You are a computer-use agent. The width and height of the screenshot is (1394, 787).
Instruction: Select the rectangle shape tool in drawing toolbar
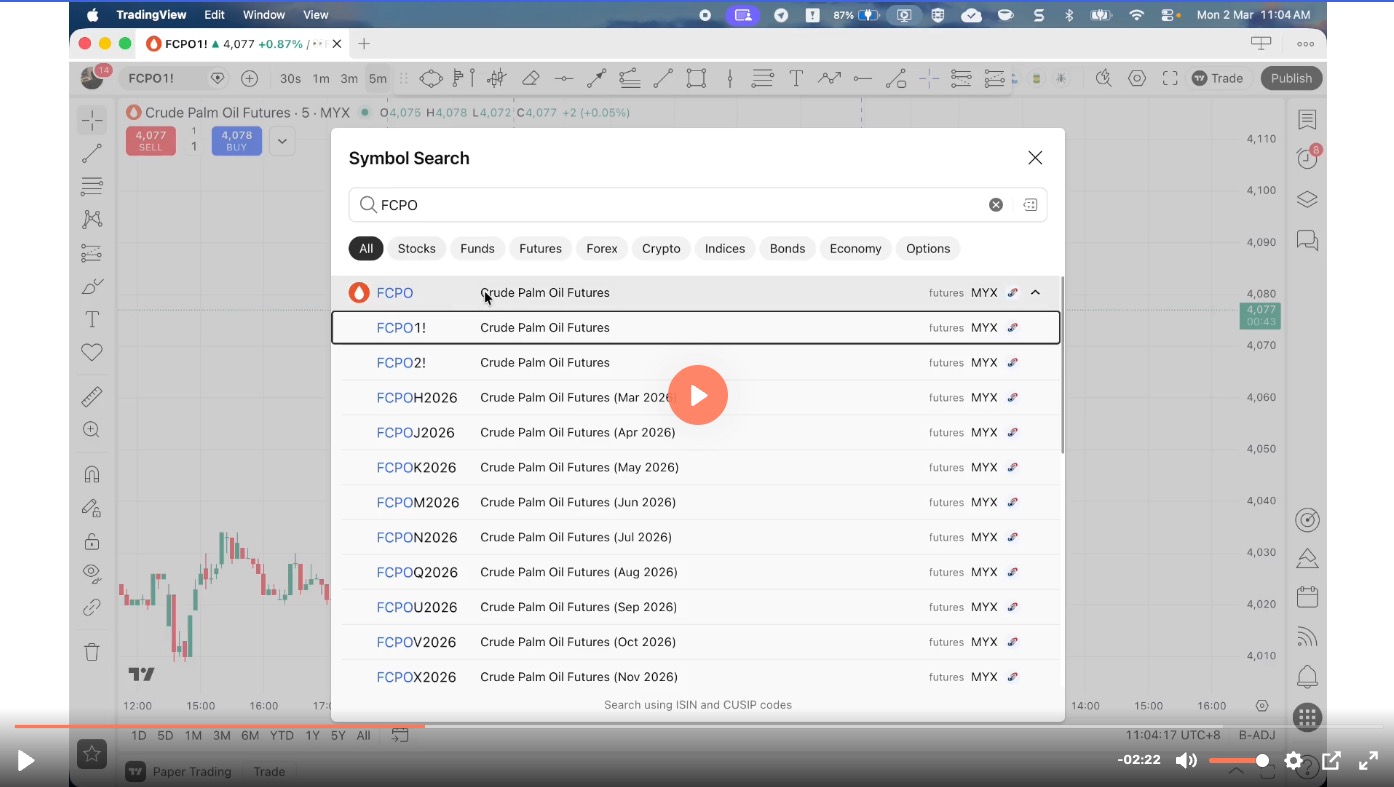point(696,78)
